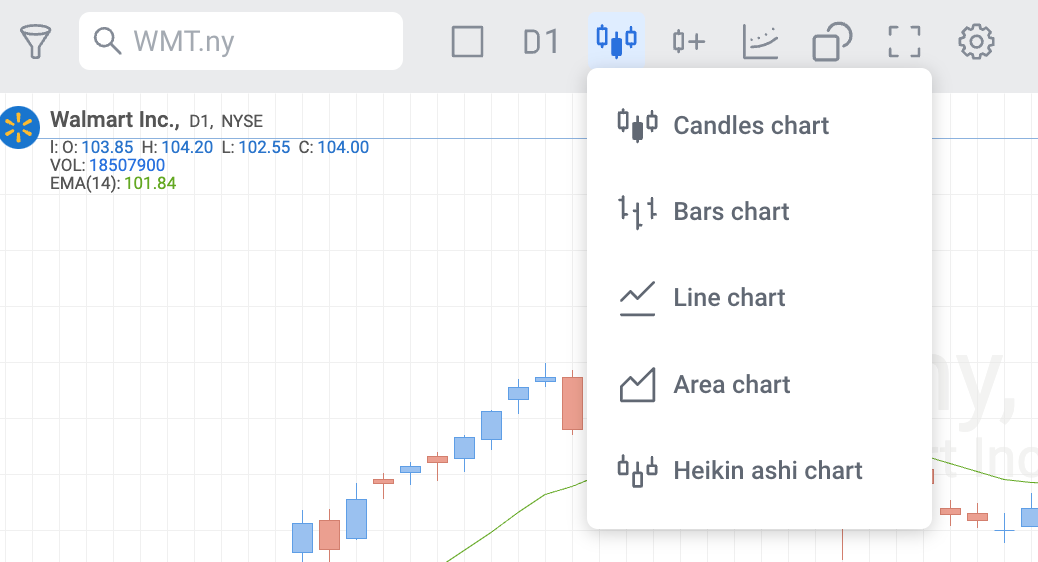Open the D1 timeframe selector
The image size is (1038, 562).
coord(541,41)
